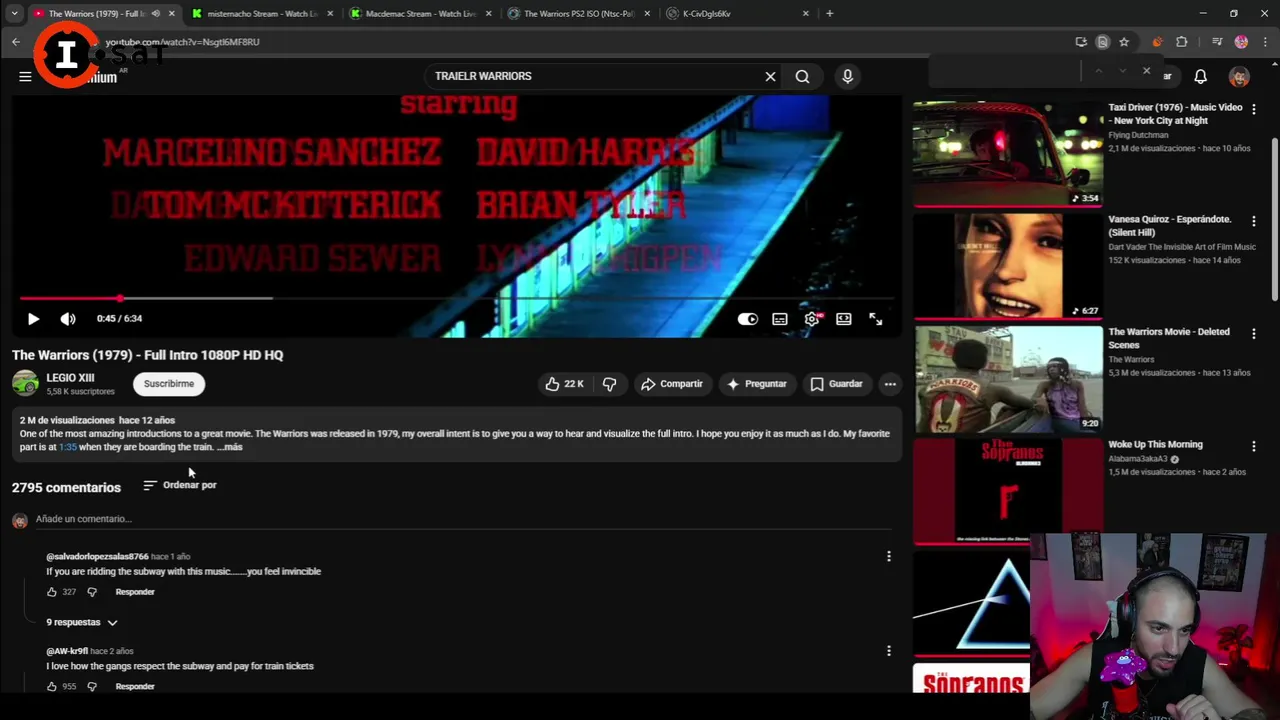Mute the video volume

click(68, 319)
